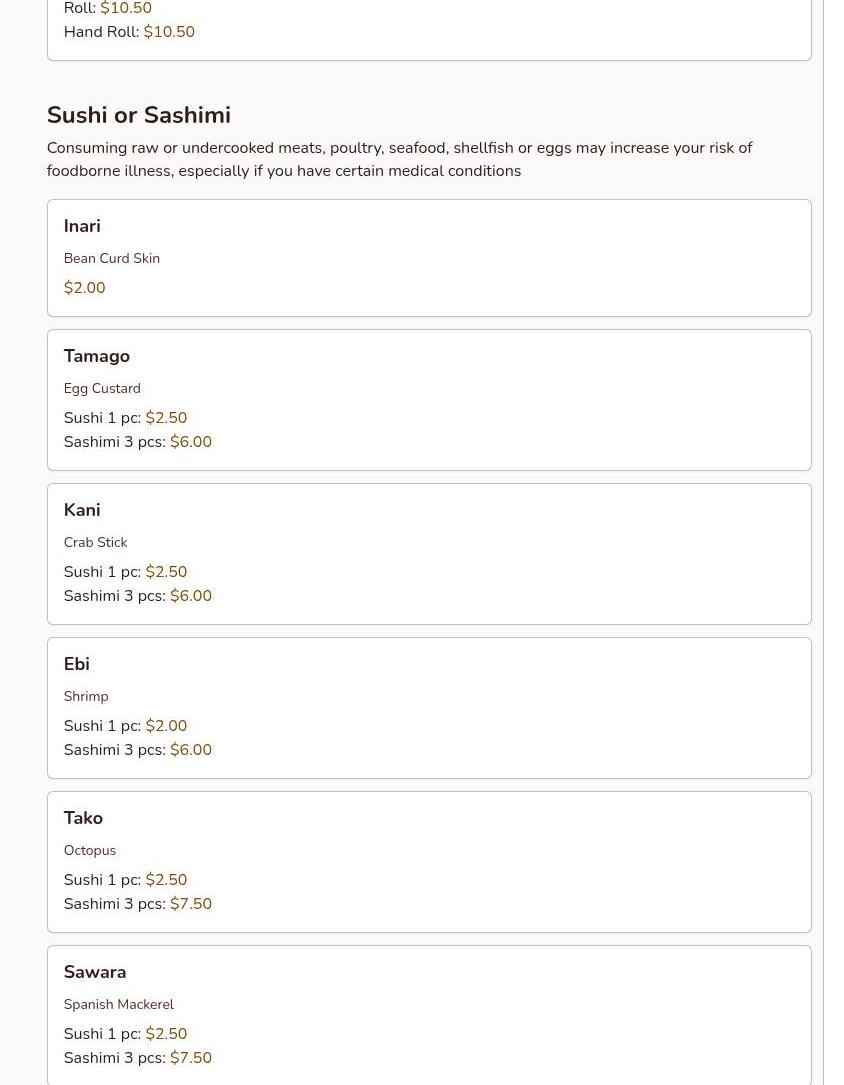Click the Shrimp description text
This screenshot has width=844, height=1085.
click(x=86, y=696)
